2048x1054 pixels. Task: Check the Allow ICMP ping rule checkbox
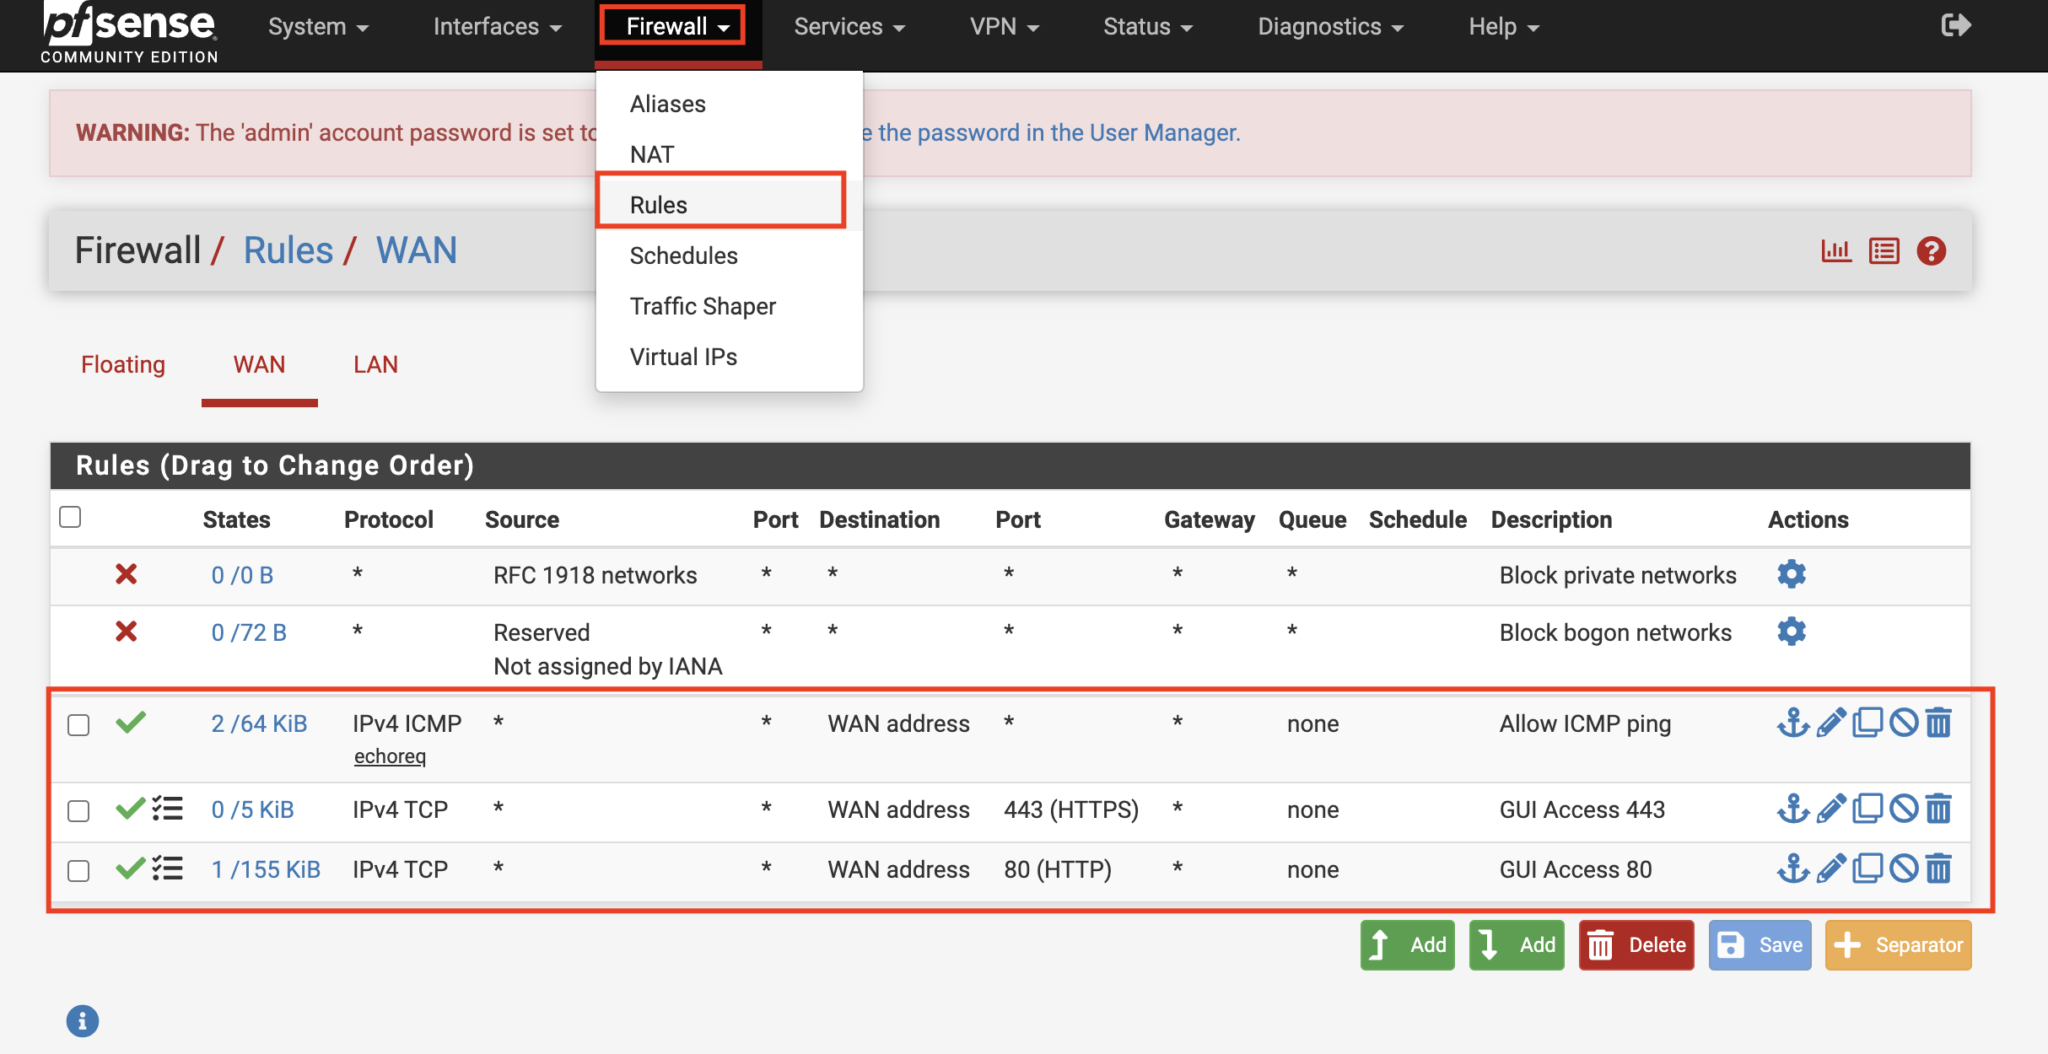click(78, 725)
